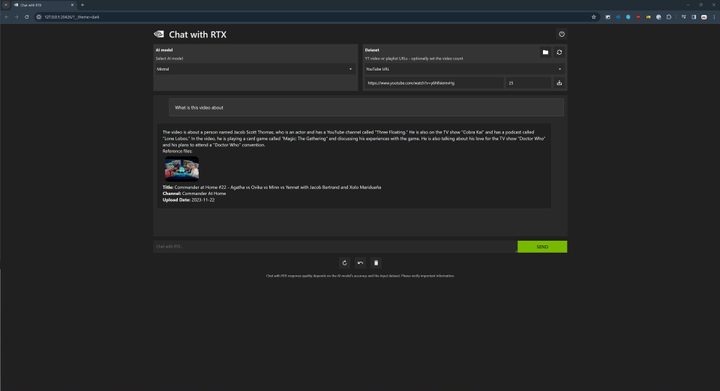Go forward using browser forward arrow
Viewport: 720px width, 391px height.
pyautogui.click(x=17, y=17)
